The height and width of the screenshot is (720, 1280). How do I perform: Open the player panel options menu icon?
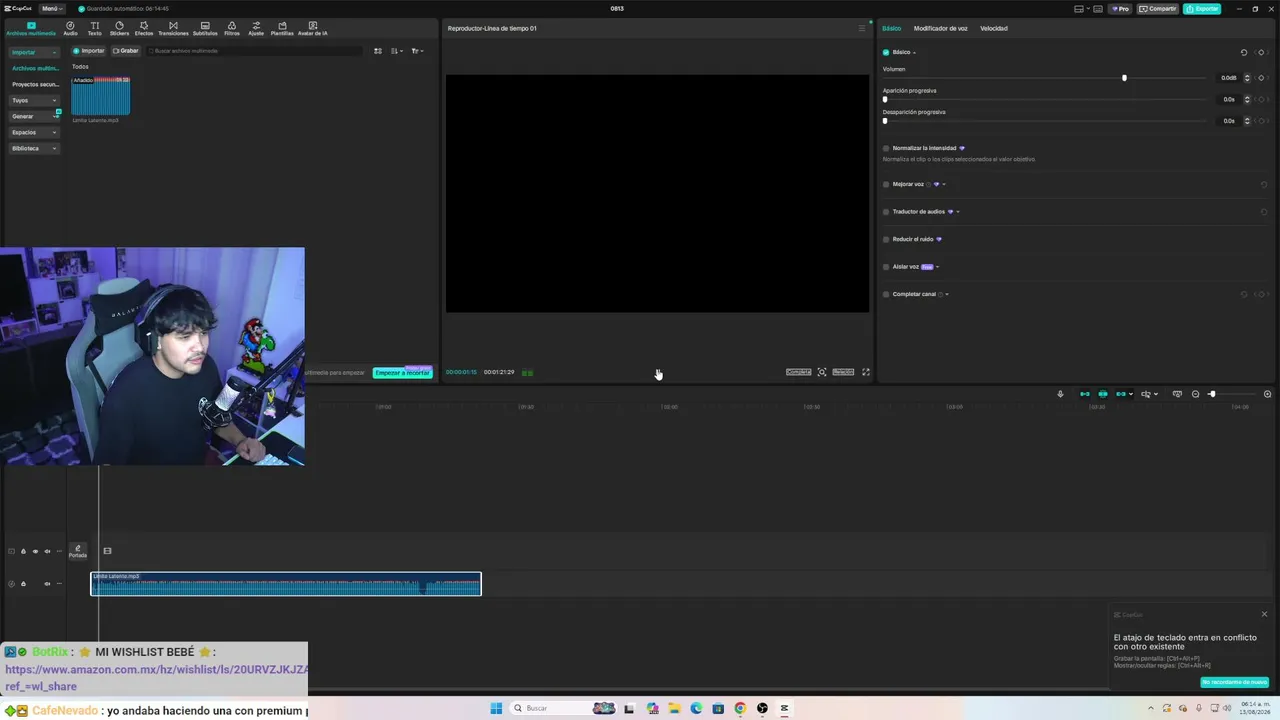tap(862, 28)
